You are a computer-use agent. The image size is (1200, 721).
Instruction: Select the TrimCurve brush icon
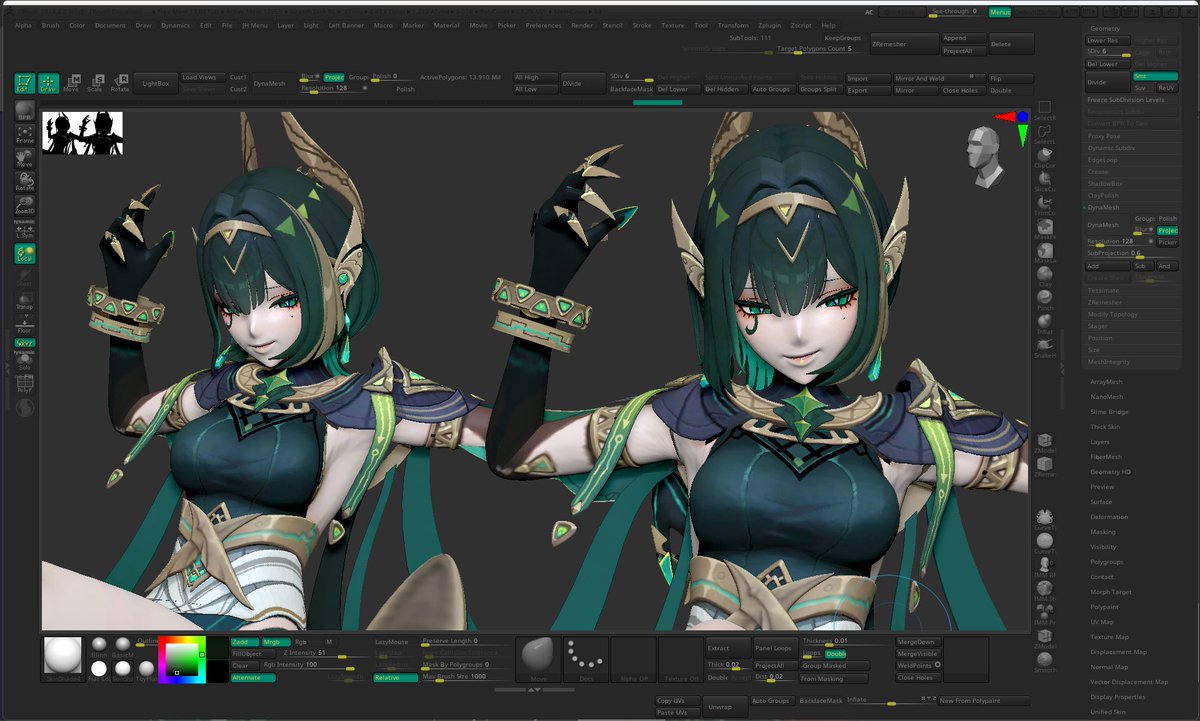coord(1044,204)
